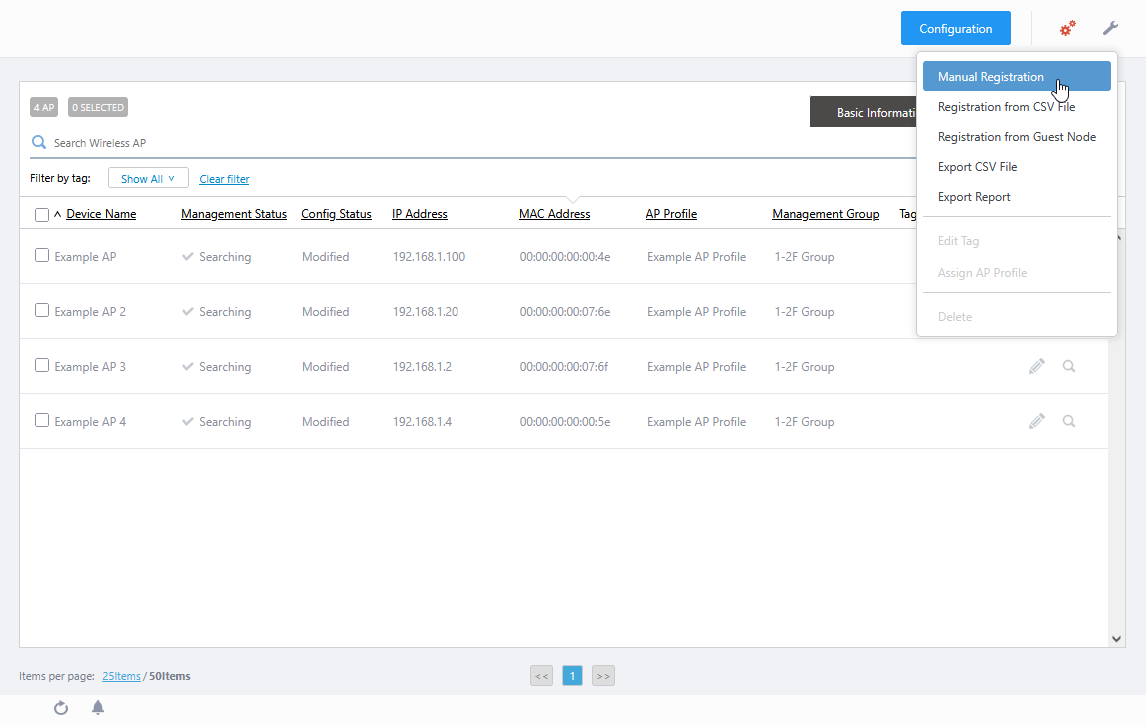Select Export CSV File menu entry
Image resolution: width=1146 pixels, height=725 pixels.
pyautogui.click(x=977, y=167)
